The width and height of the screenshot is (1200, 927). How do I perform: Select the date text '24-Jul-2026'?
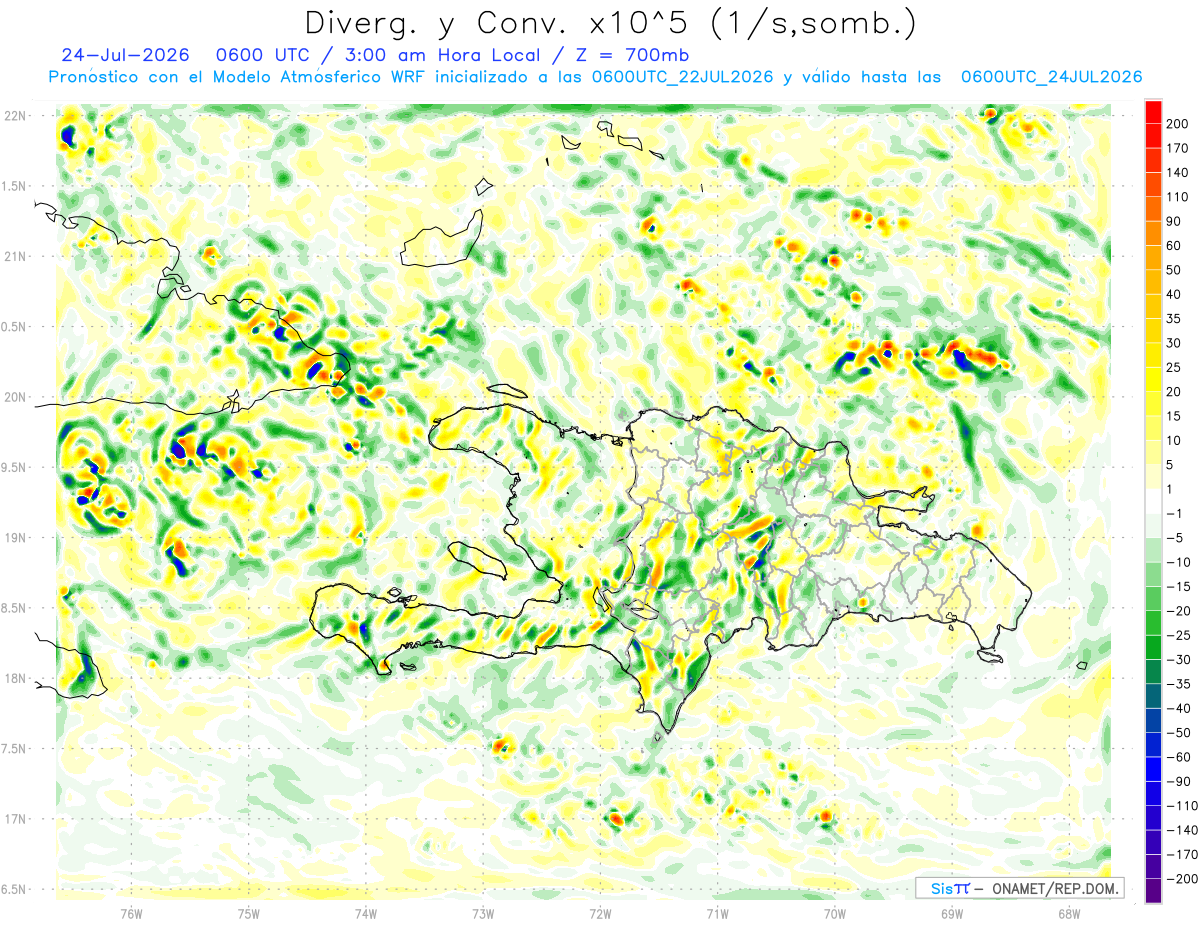(x=126, y=55)
